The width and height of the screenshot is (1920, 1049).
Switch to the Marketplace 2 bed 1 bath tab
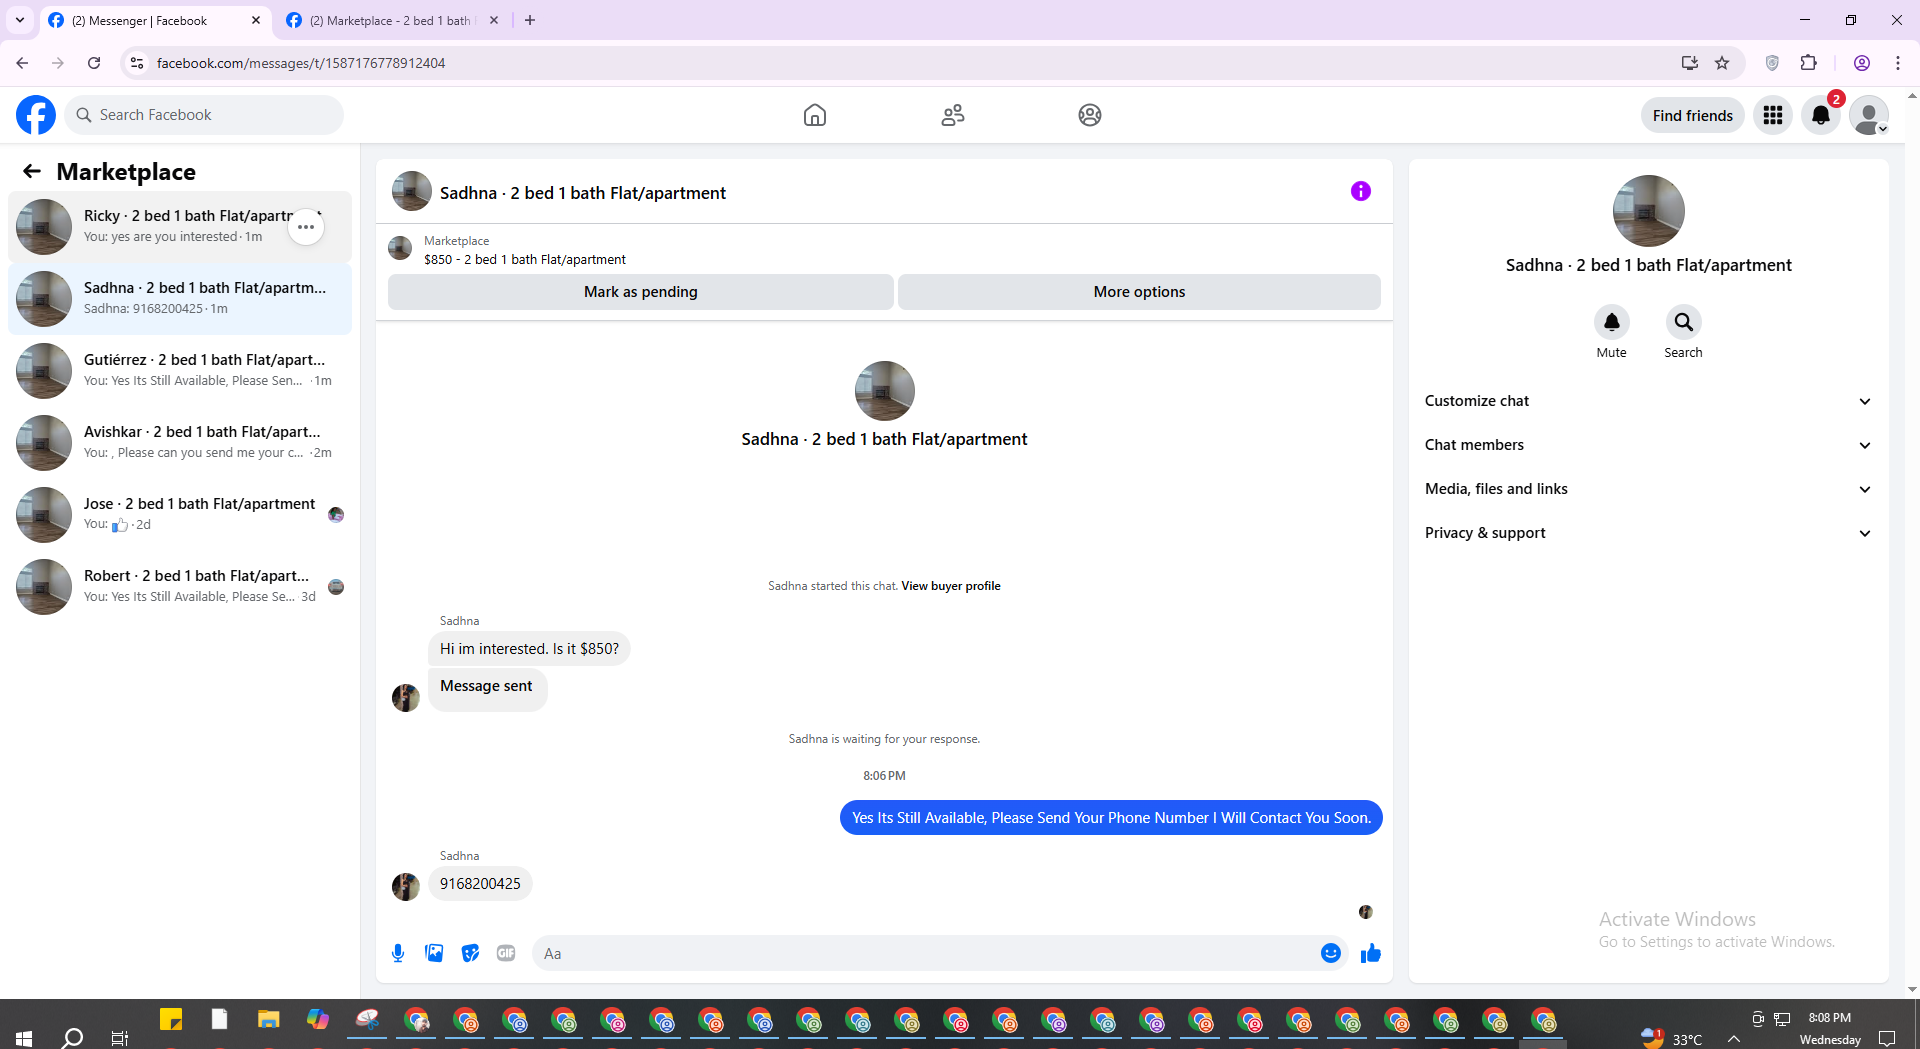pyautogui.click(x=393, y=20)
